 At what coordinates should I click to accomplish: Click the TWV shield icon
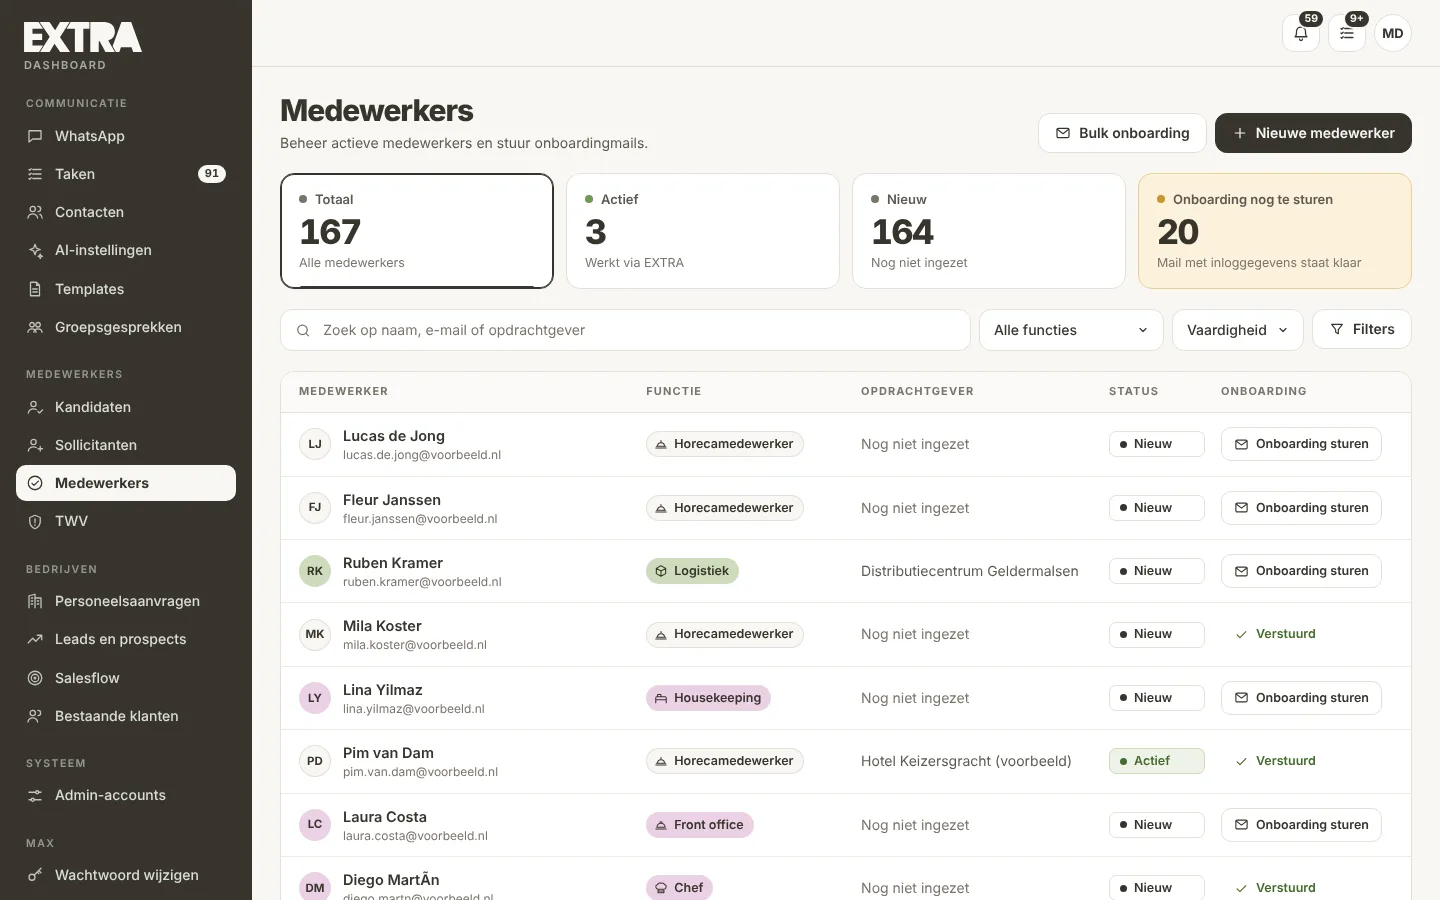click(35, 521)
